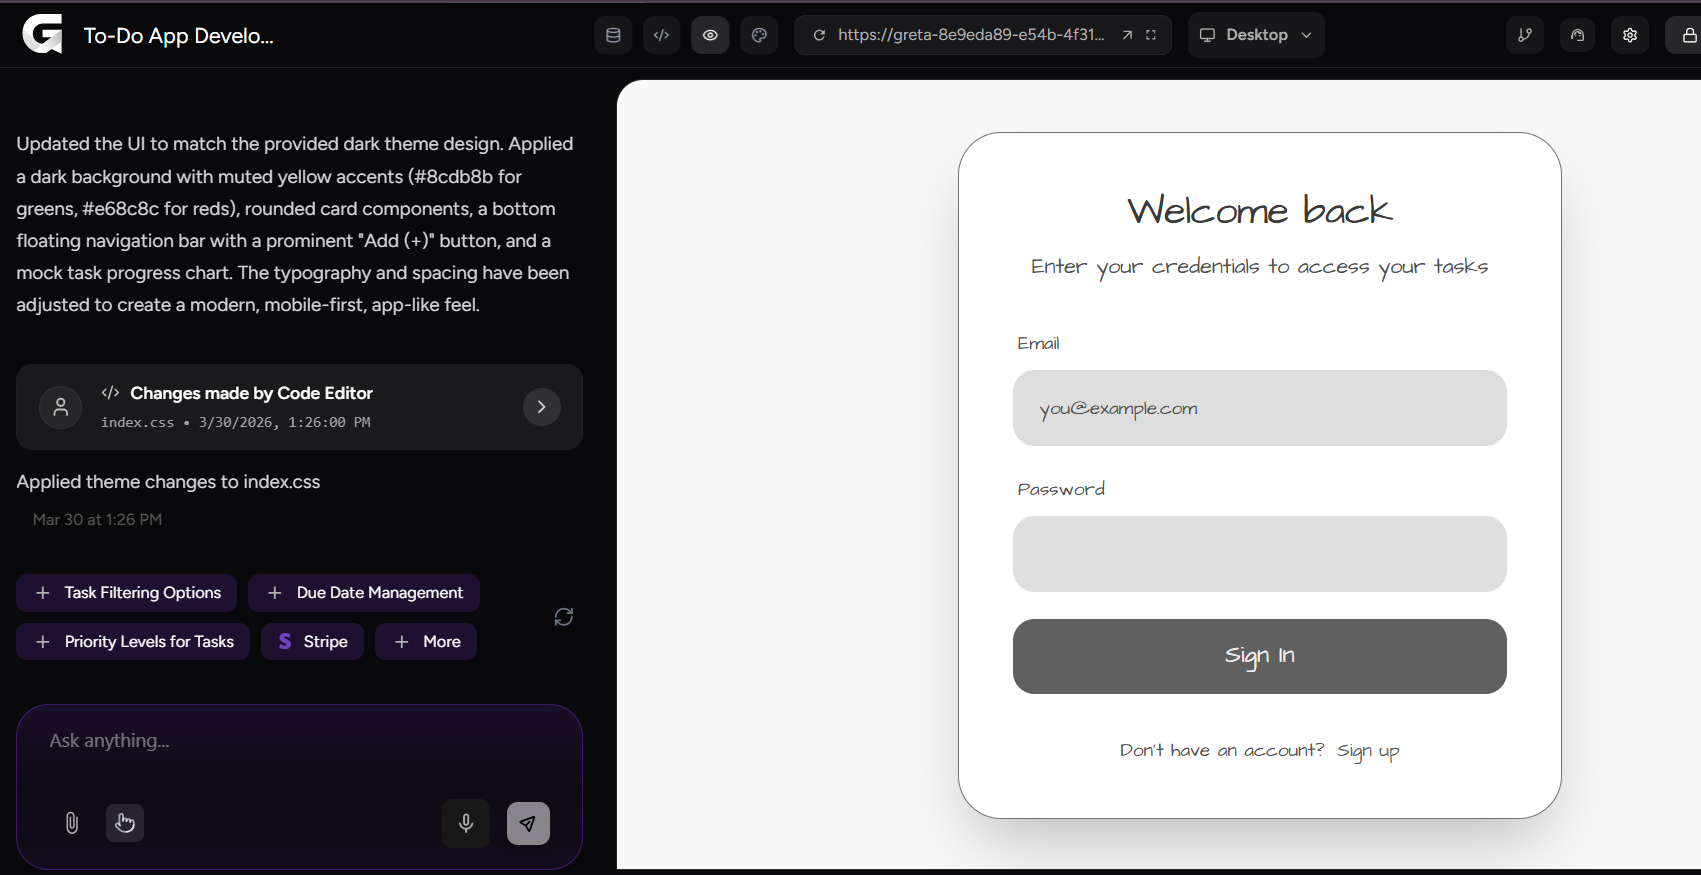1701x875 pixels.
Task: Select the Stripe integration chip
Action: click(x=312, y=642)
